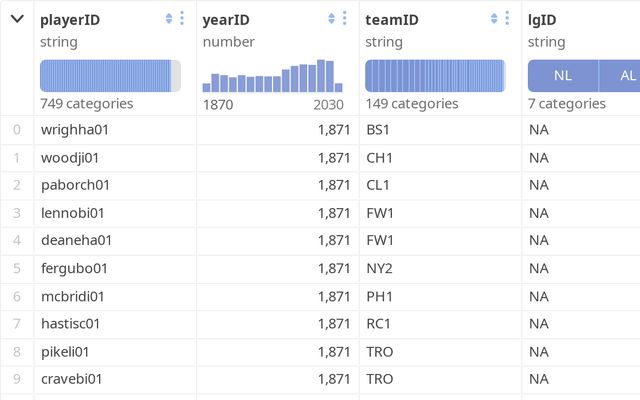Select the cell containing wrighha01

coord(71,130)
